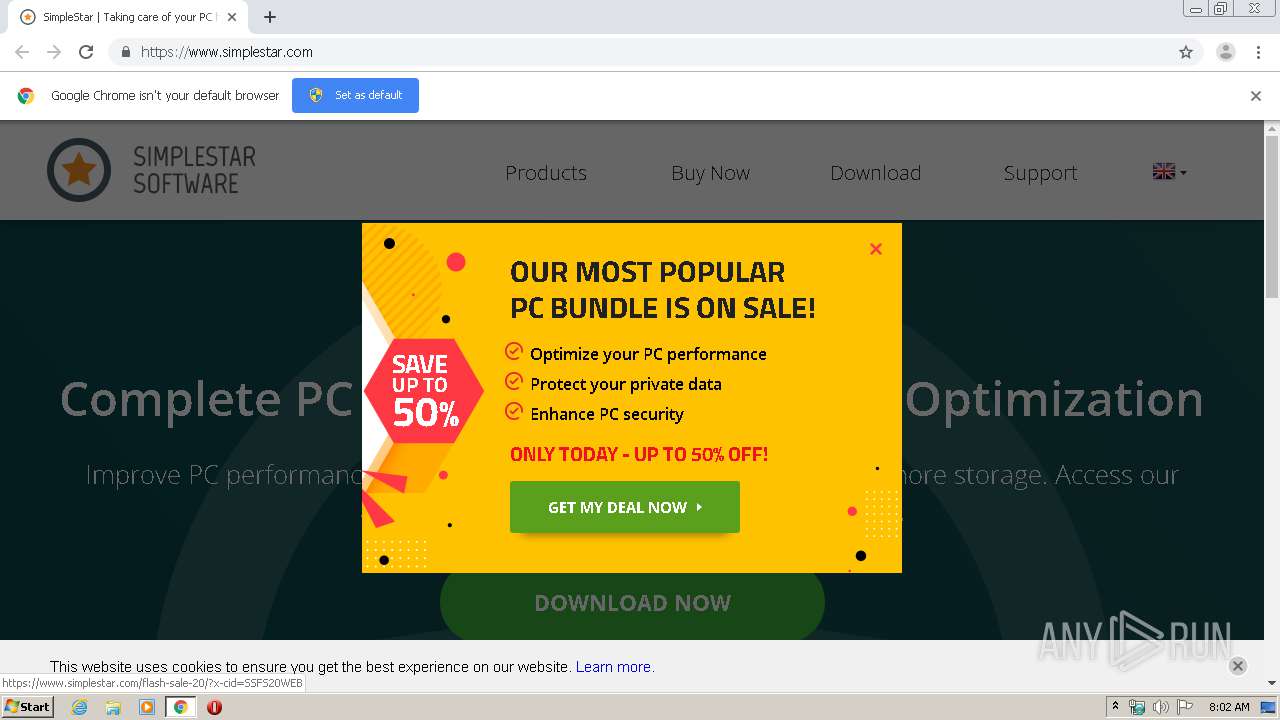The height and width of the screenshot is (720, 1280).
Task: Reload the page with the refresh icon
Action: coord(86,52)
